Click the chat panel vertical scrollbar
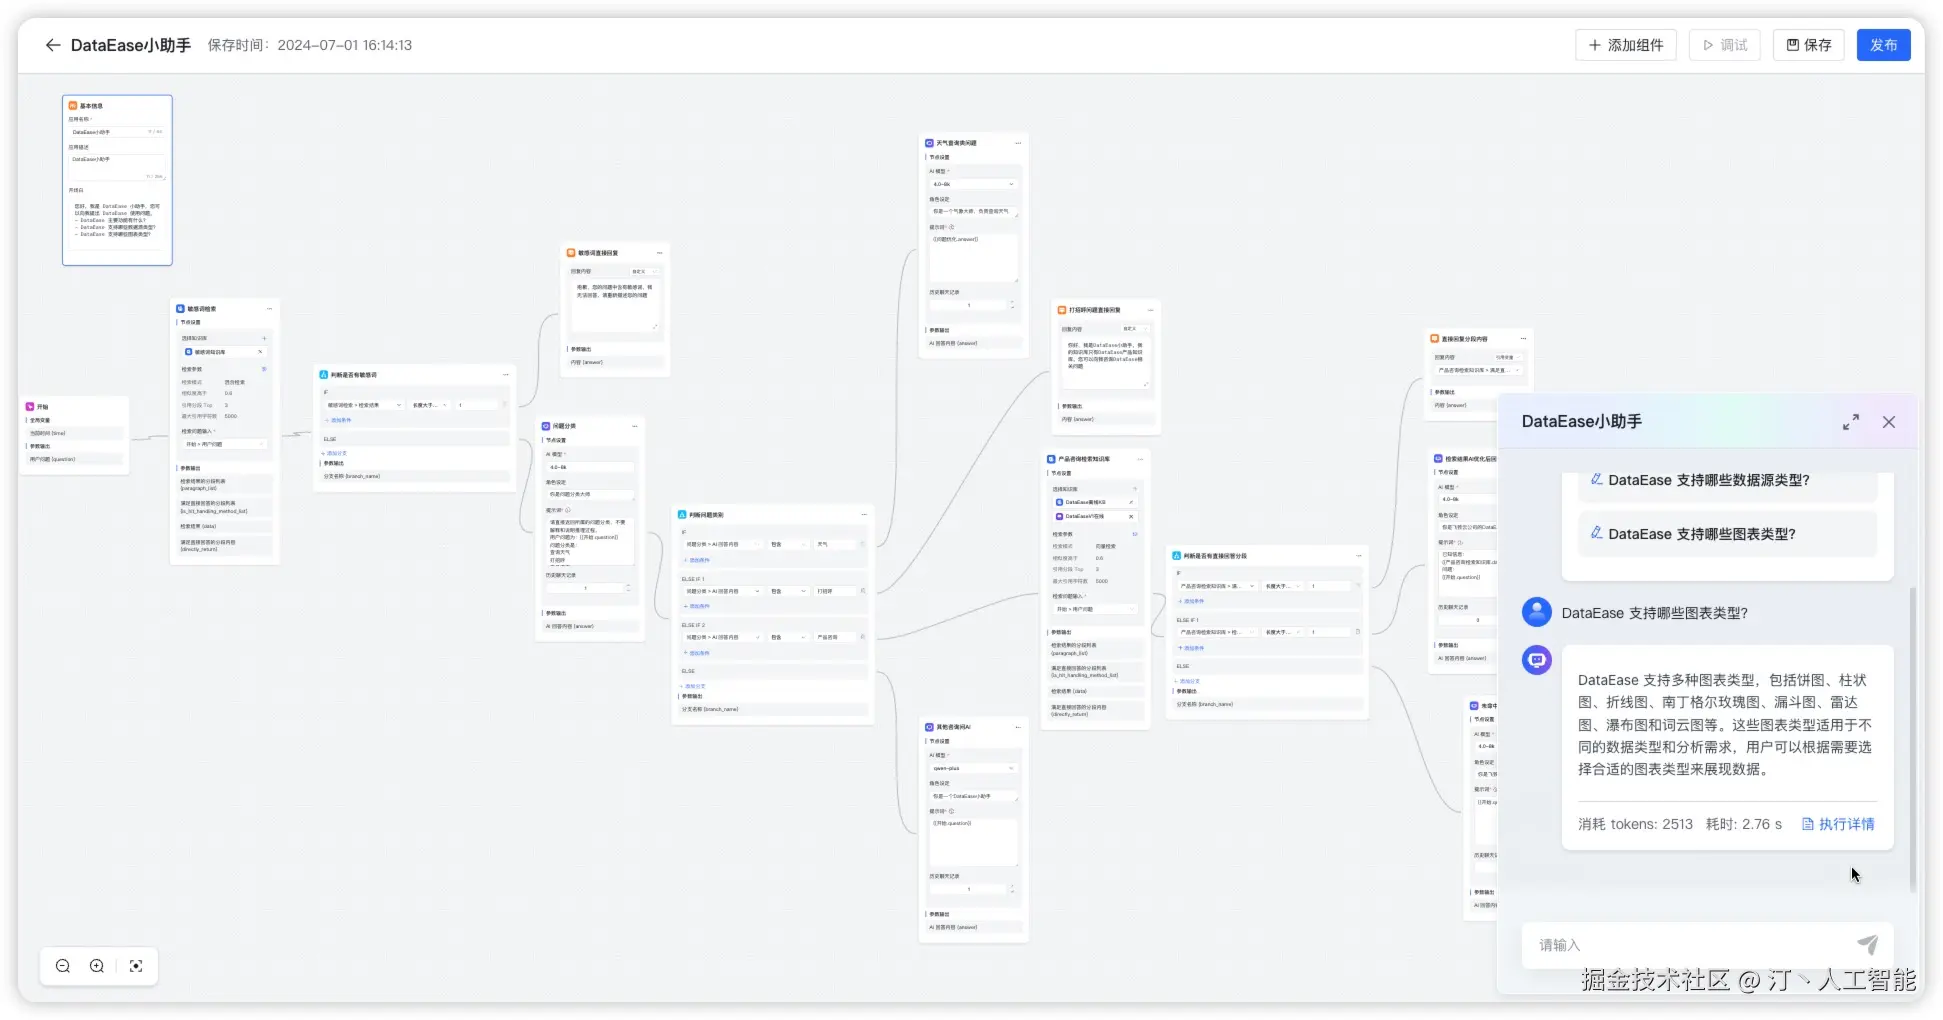1943x1020 pixels. click(1912, 739)
